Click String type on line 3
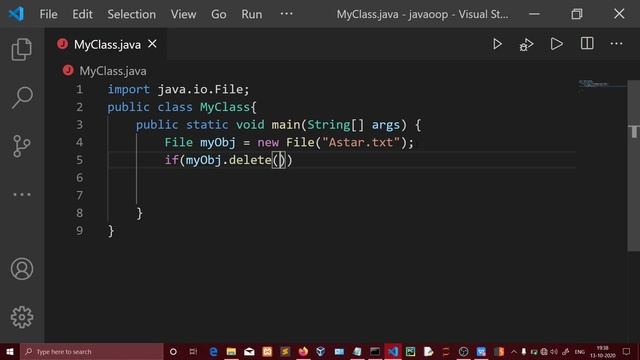 [329, 124]
